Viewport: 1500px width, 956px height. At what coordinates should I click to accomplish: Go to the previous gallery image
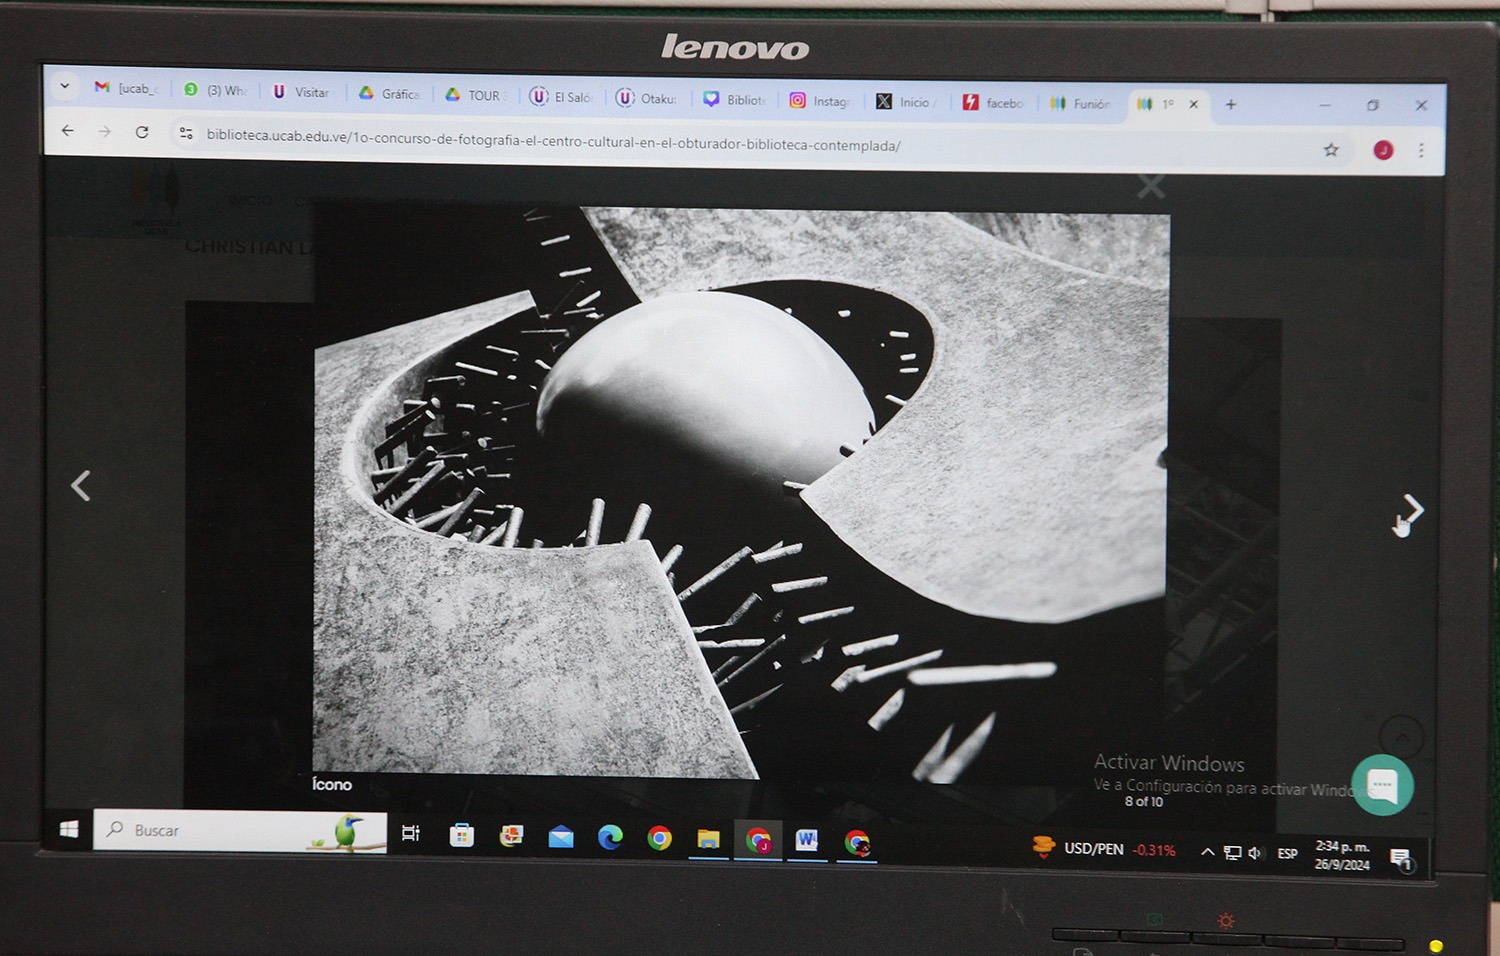pyautogui.click(x=81, y=486)
